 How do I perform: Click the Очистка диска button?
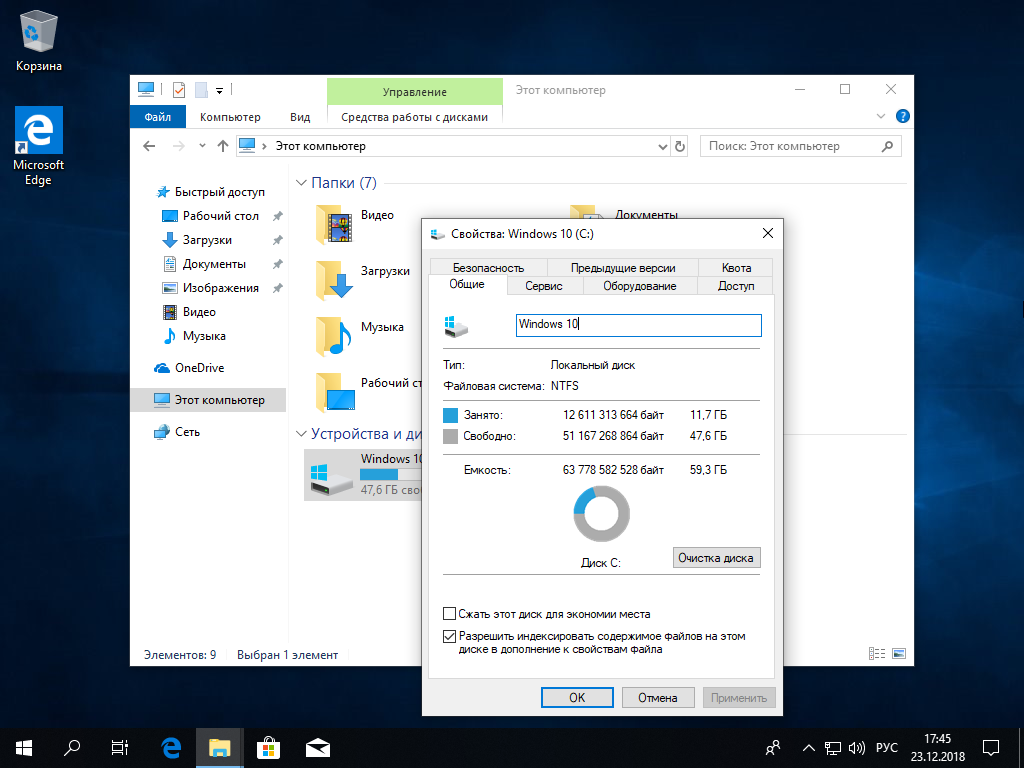coord(716,557)
